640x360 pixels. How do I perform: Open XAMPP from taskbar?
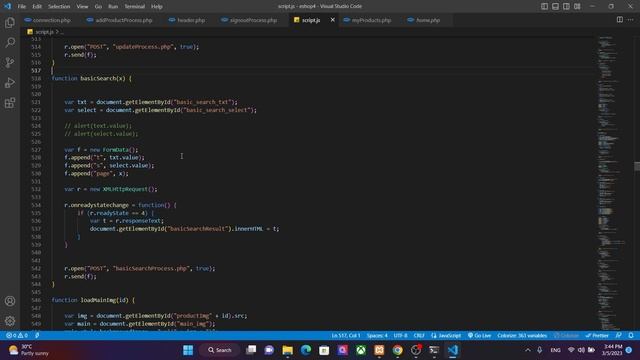(x=379, y=350)
